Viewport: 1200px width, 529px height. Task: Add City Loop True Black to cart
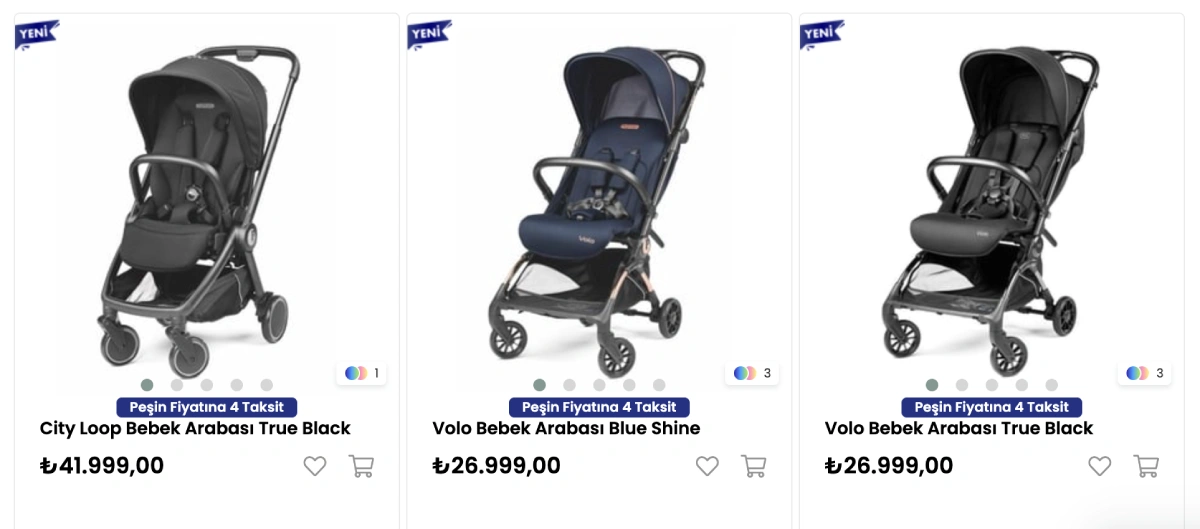[x=361, y=466]
